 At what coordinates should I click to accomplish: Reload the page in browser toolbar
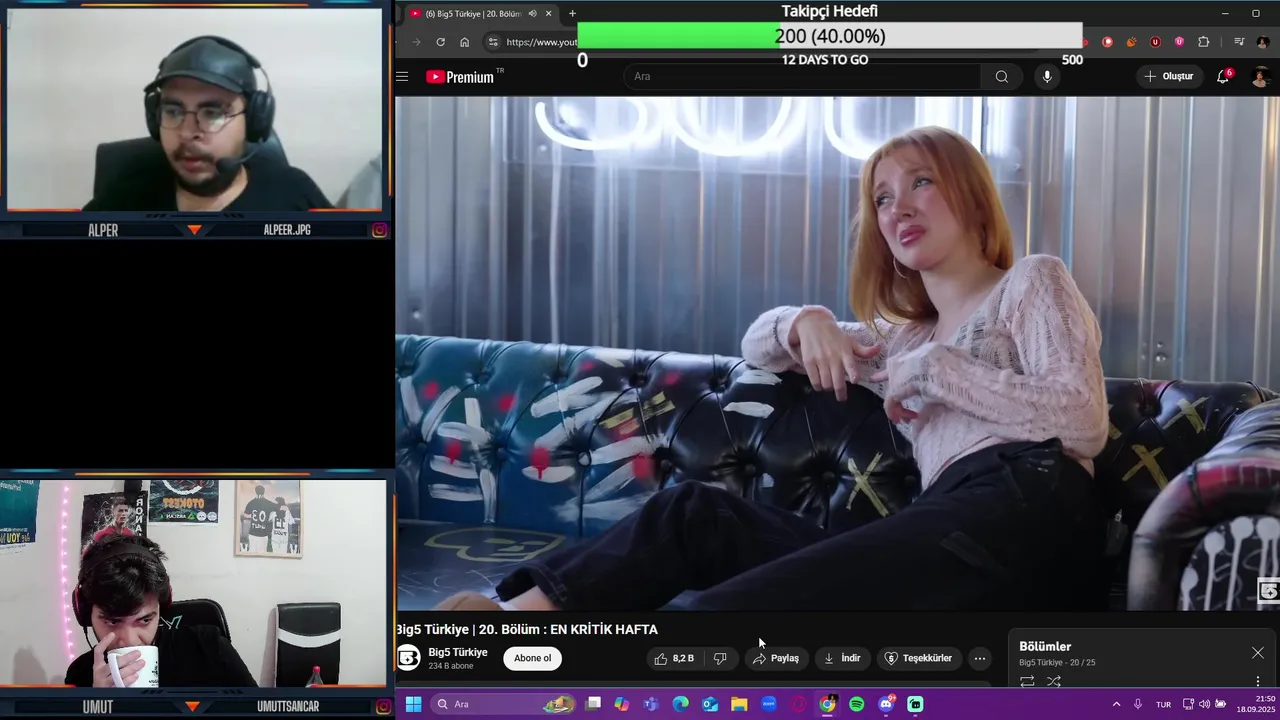pyautogui.click(x=440, y=42)
